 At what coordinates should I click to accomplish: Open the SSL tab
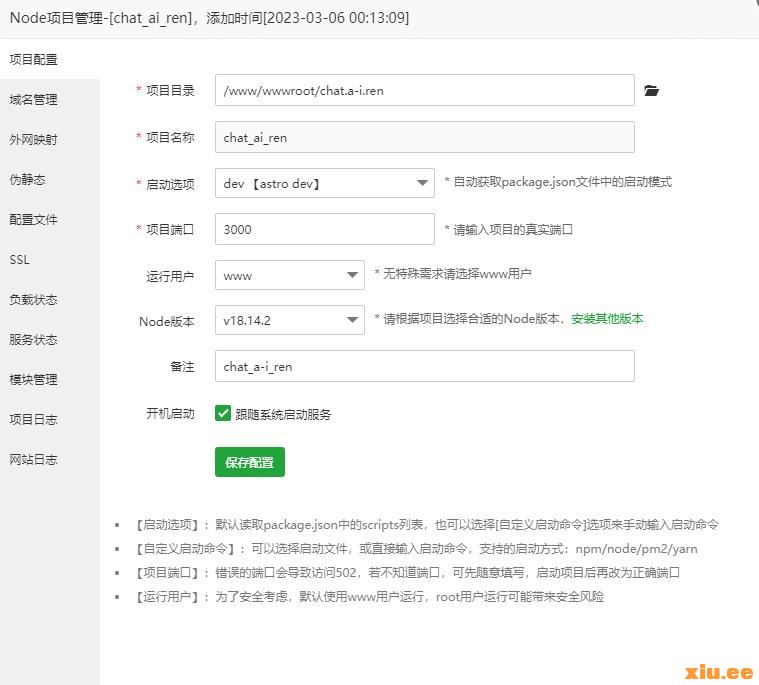pos(20,260)
